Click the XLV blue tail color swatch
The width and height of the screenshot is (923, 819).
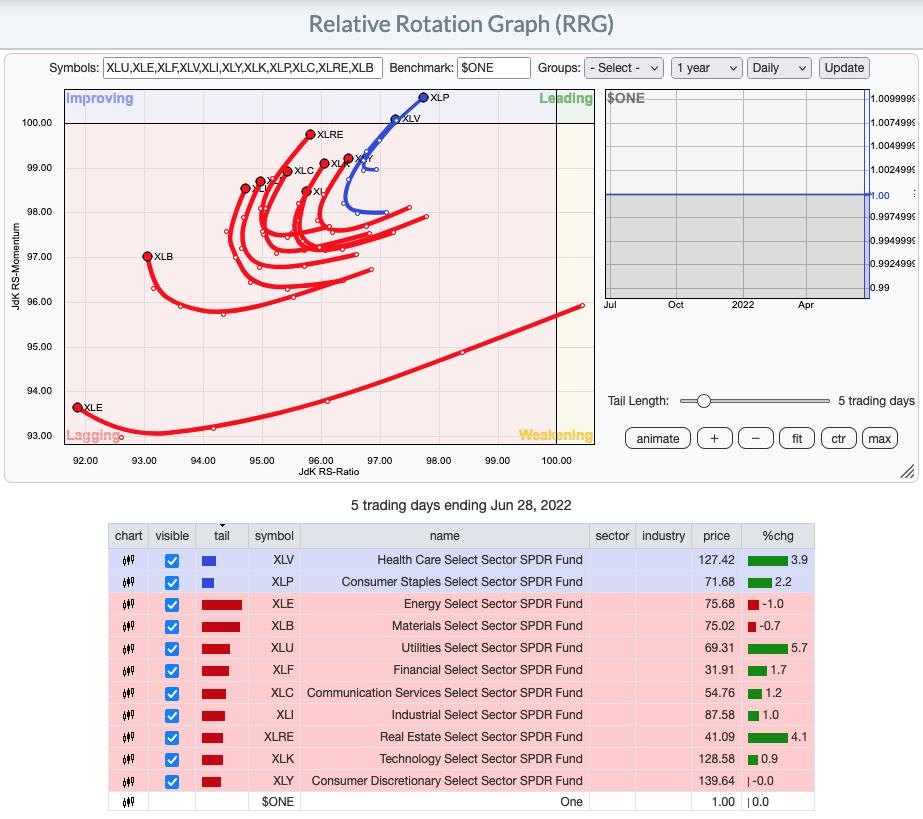click(x=209, y=561)
